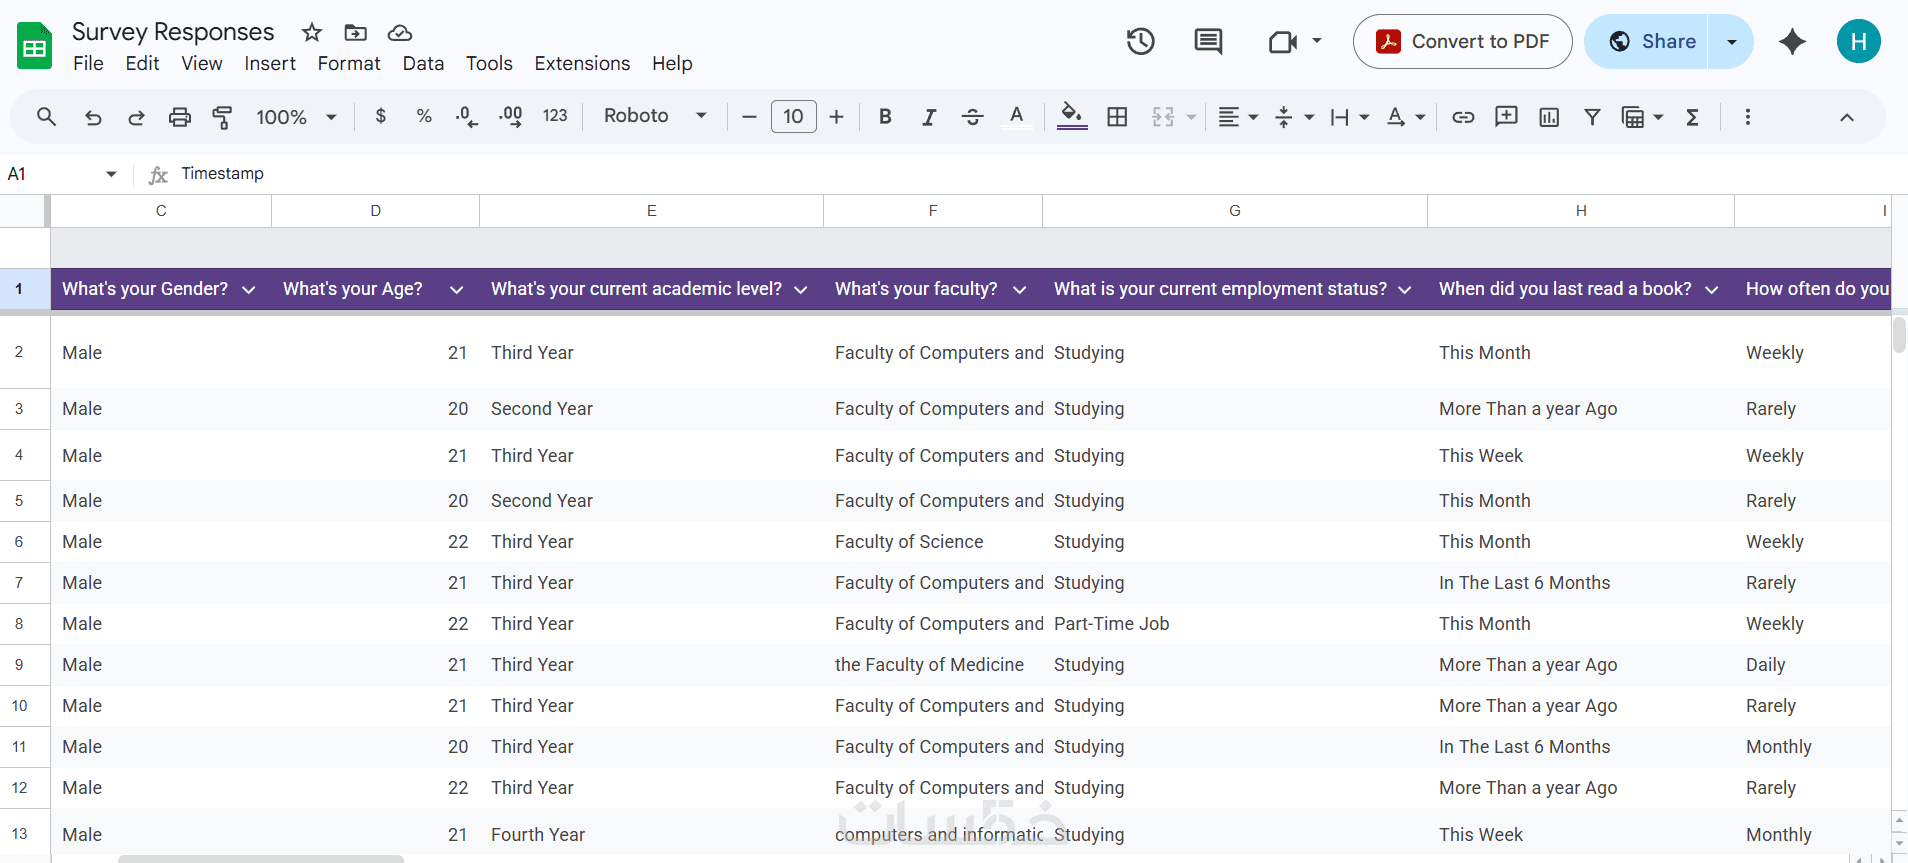Toggle strikethrough formatting
The height and width of the screenshot is (863, 1908).
pos(972,117)
